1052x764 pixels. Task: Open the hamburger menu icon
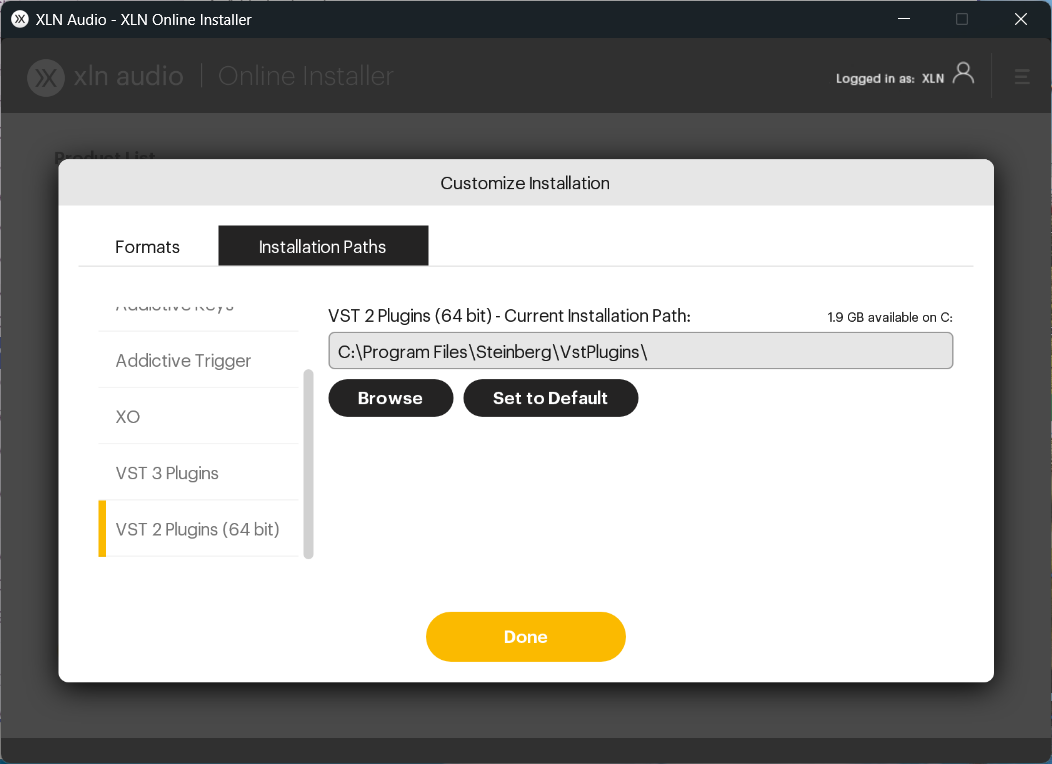click(x=1022, y=77)
